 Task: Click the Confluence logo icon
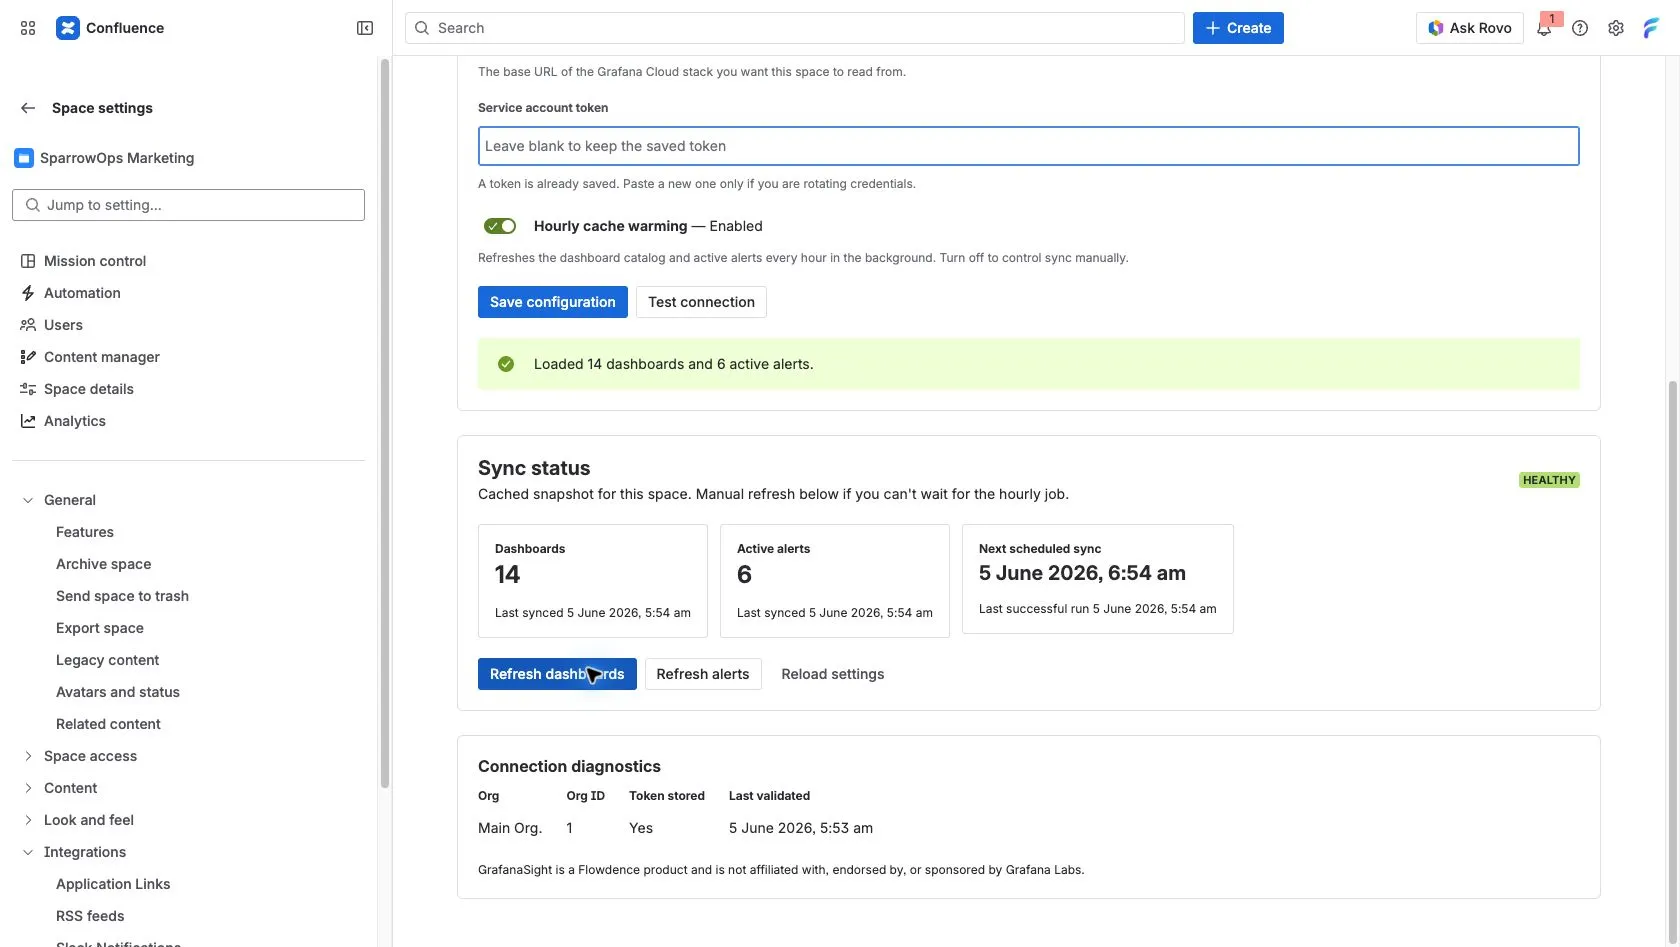click(67, 28)
